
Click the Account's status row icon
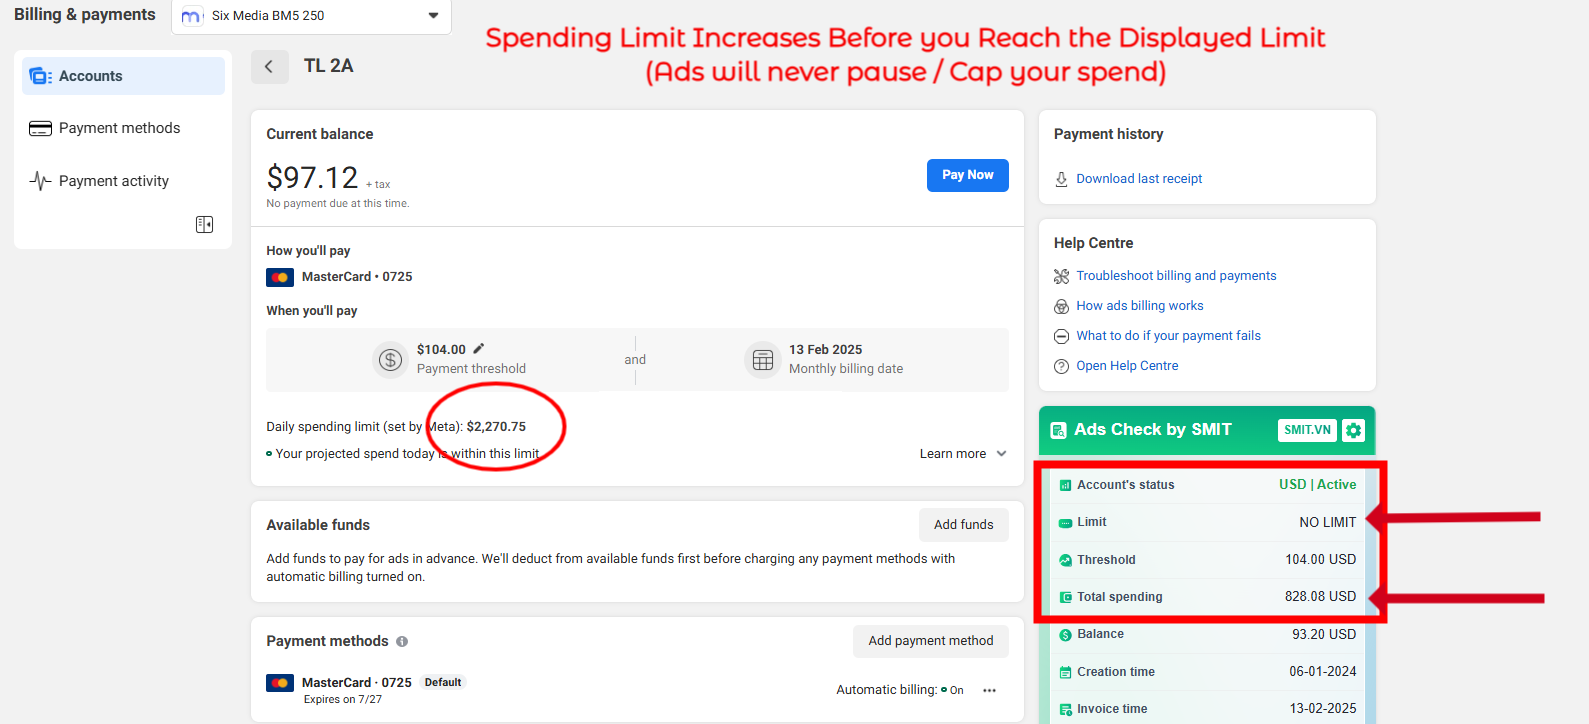pos(1065,486)
